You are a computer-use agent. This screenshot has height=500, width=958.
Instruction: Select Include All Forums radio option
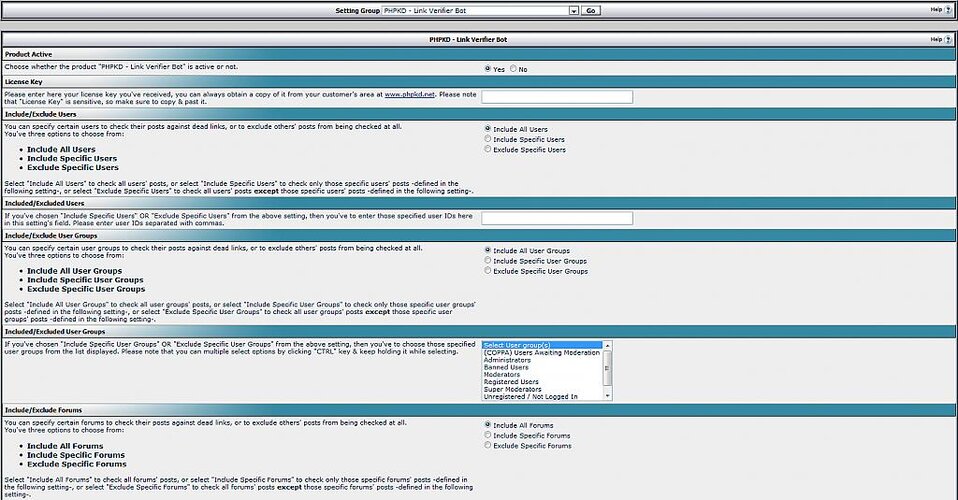pos(488,424)
